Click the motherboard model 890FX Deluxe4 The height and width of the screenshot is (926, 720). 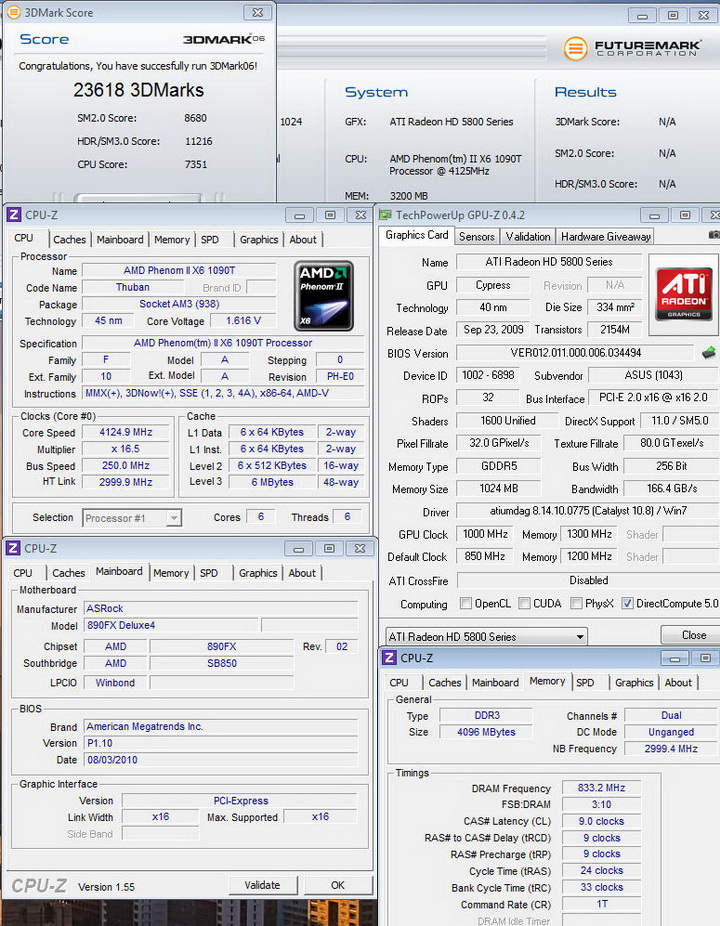point(171,625)
